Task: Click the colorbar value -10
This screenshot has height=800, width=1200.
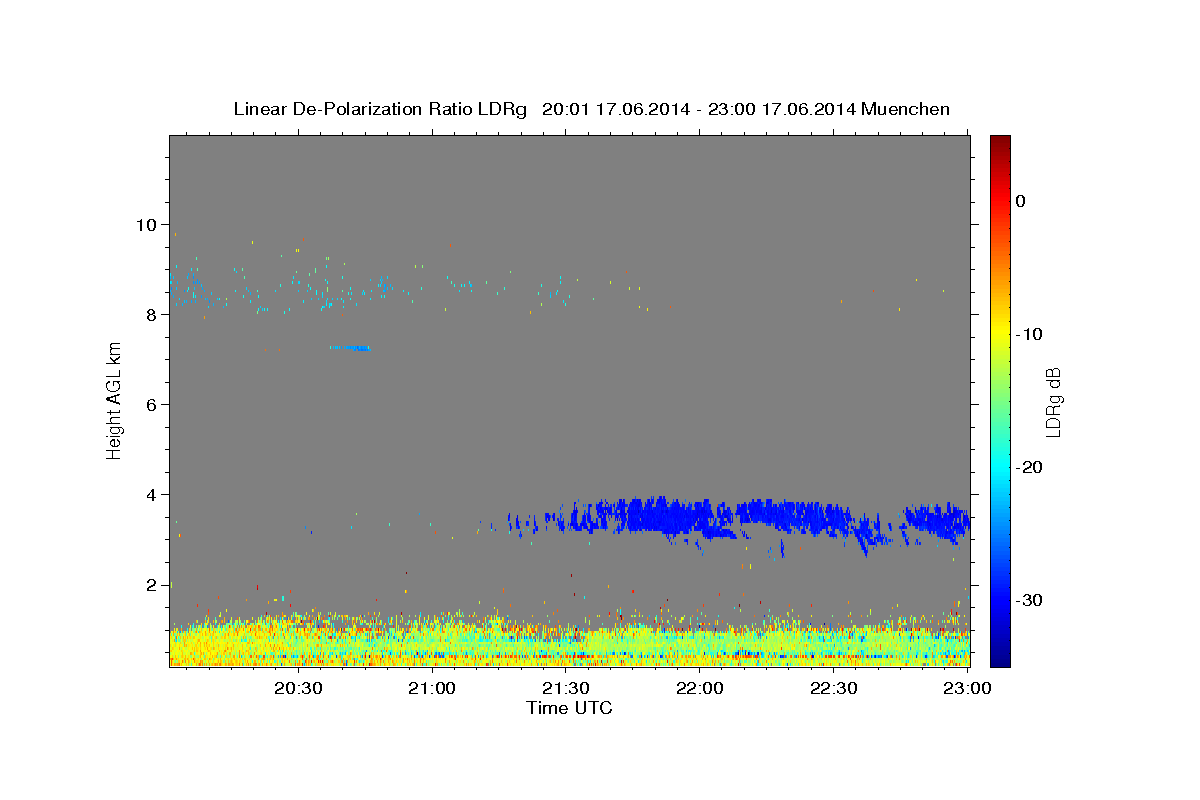Action: [1030, 334]
